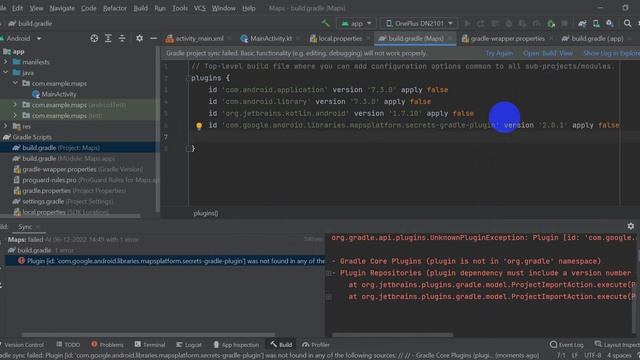The width and height of the screenshot is (640, 360).
Task: Click the Show Log in Explorer link
Action: tap(611, 53)
